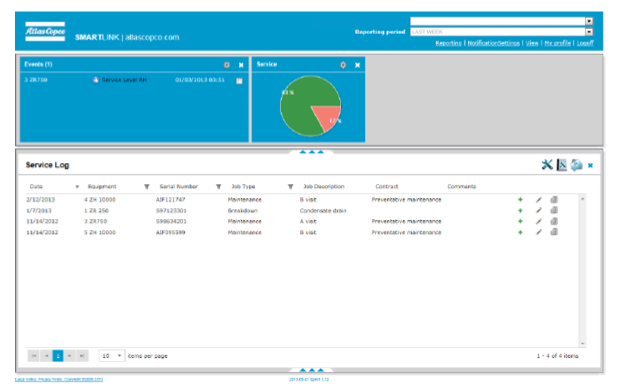
Task: Select the serial number S98634201 cell
Action: pyautogui.click(x=171, y=221)
